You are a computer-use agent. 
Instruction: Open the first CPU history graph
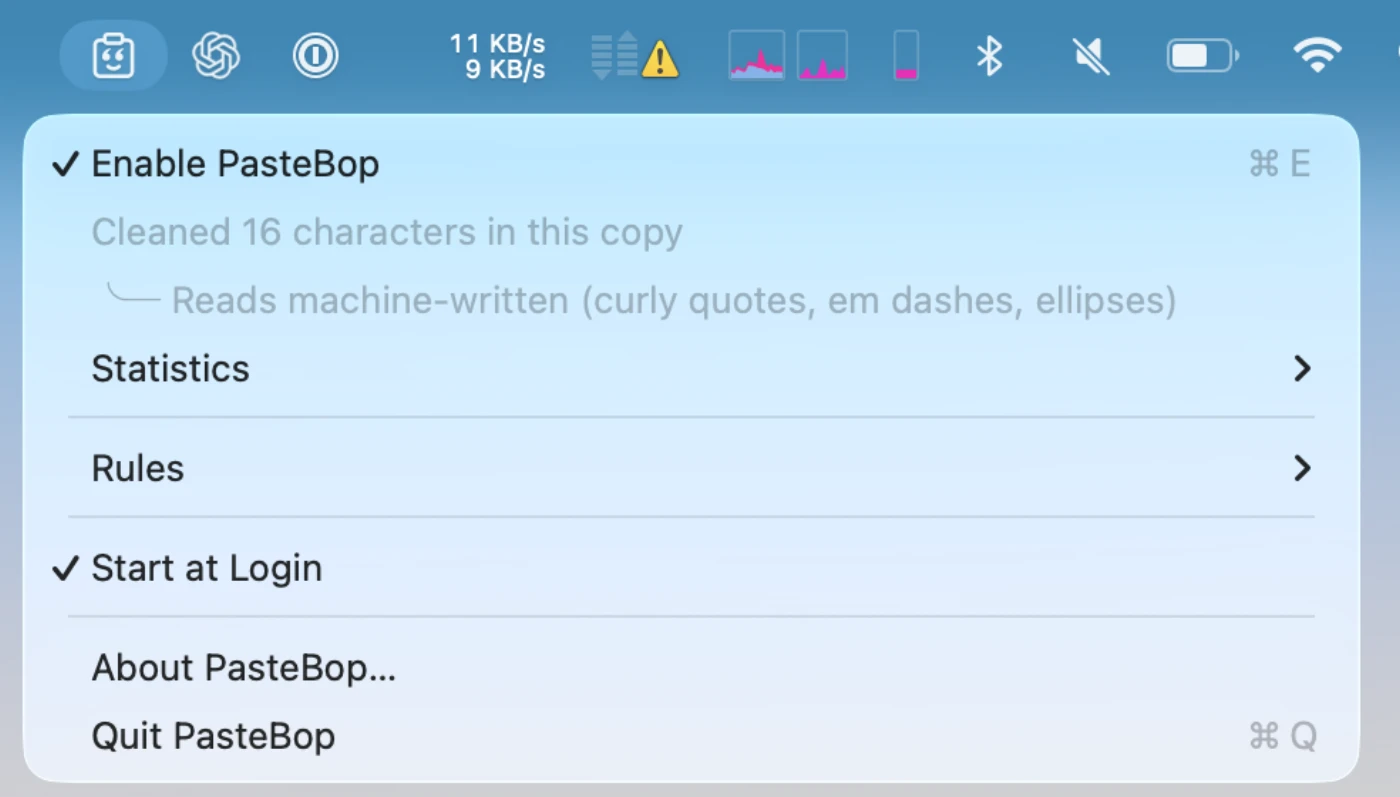pyautogui.click(x=757, y=56)
